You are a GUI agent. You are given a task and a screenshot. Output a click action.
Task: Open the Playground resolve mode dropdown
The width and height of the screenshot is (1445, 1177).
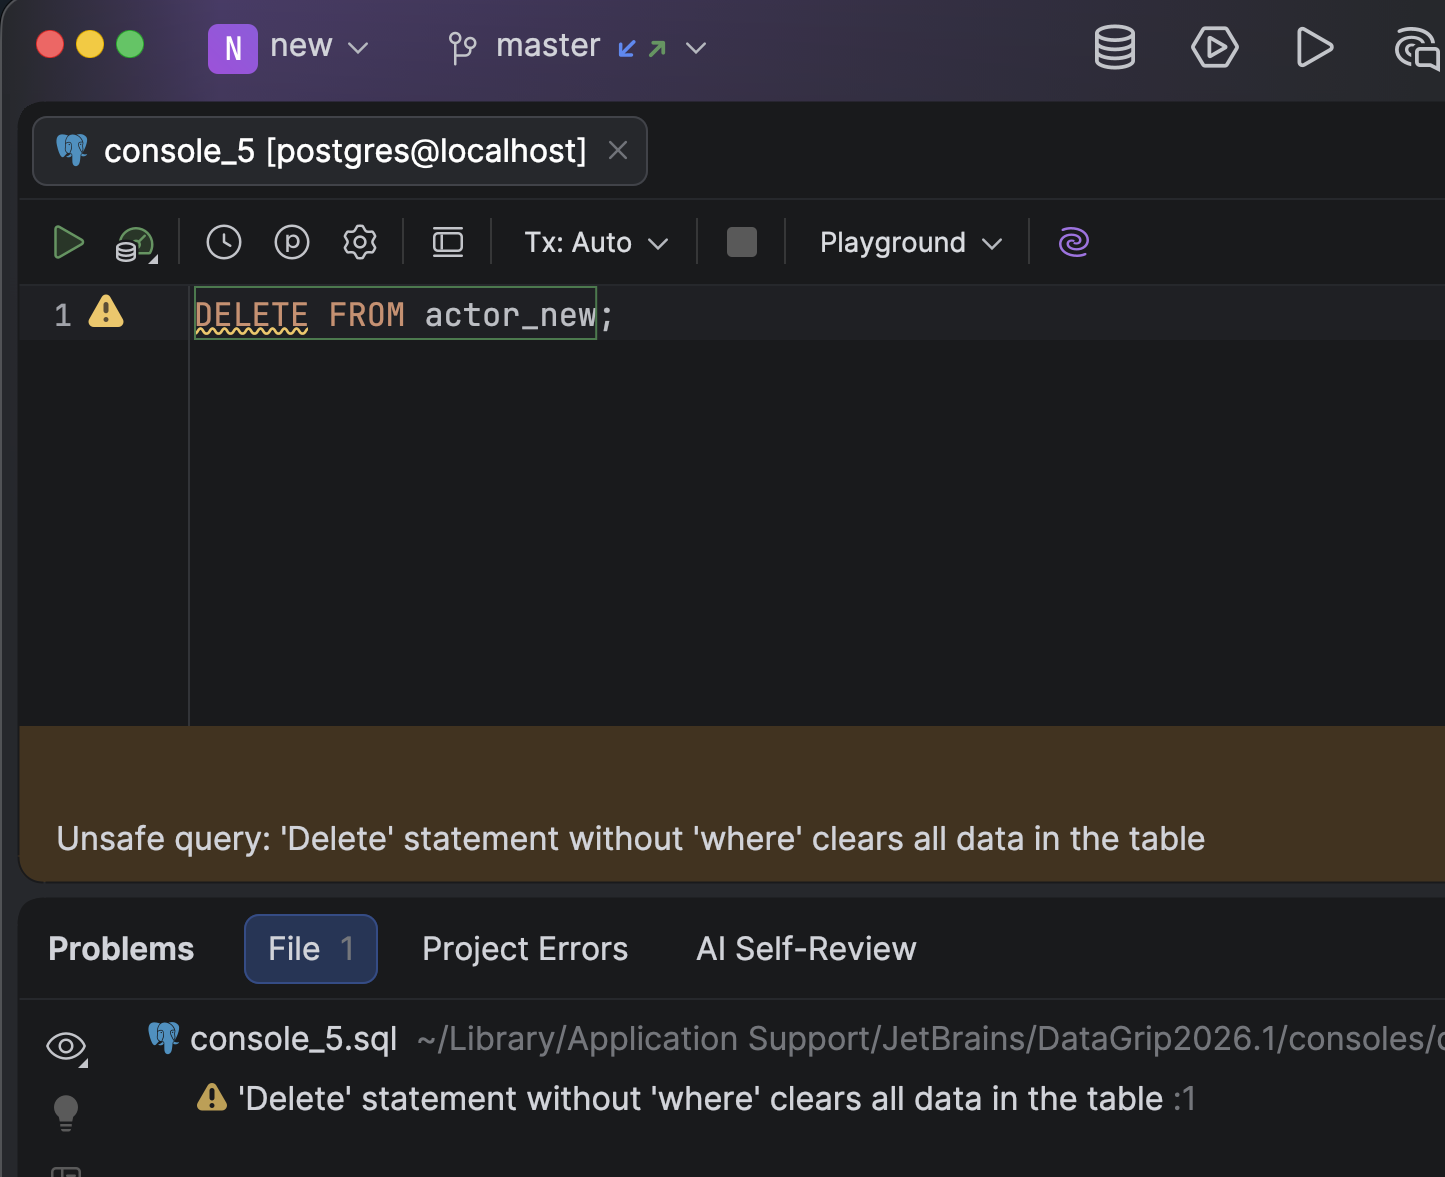(910, 242)
